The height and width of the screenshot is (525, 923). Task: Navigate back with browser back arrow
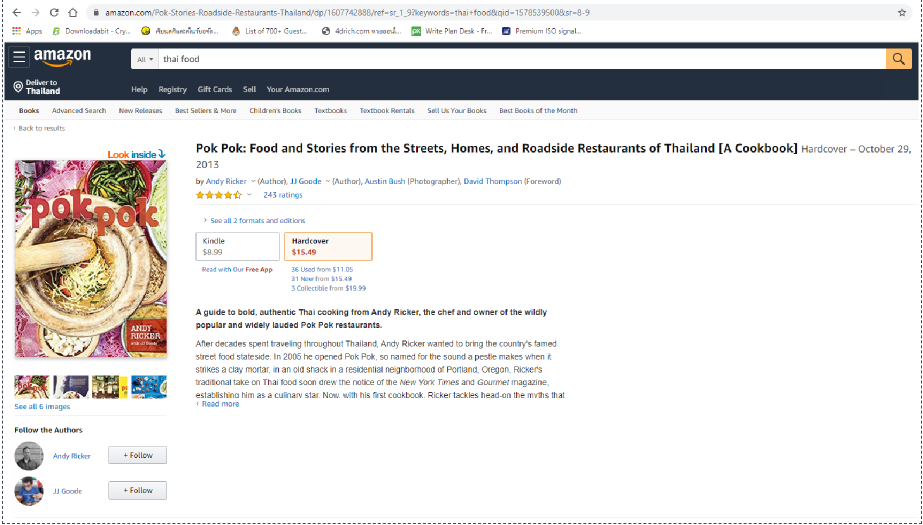pyautogui.click(x=16, y=12)
